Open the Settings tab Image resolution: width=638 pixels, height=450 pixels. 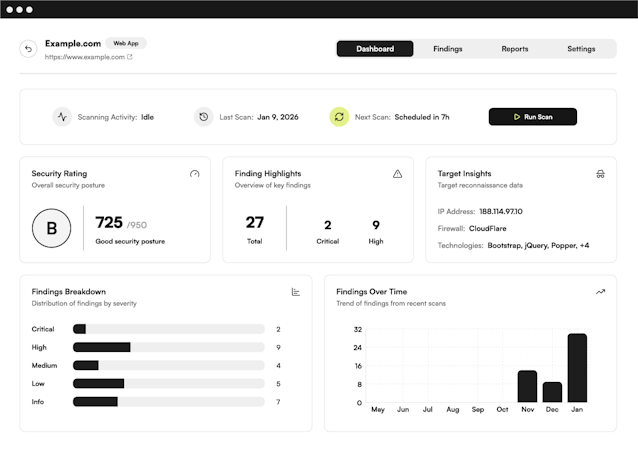click(x=581, y=49)
